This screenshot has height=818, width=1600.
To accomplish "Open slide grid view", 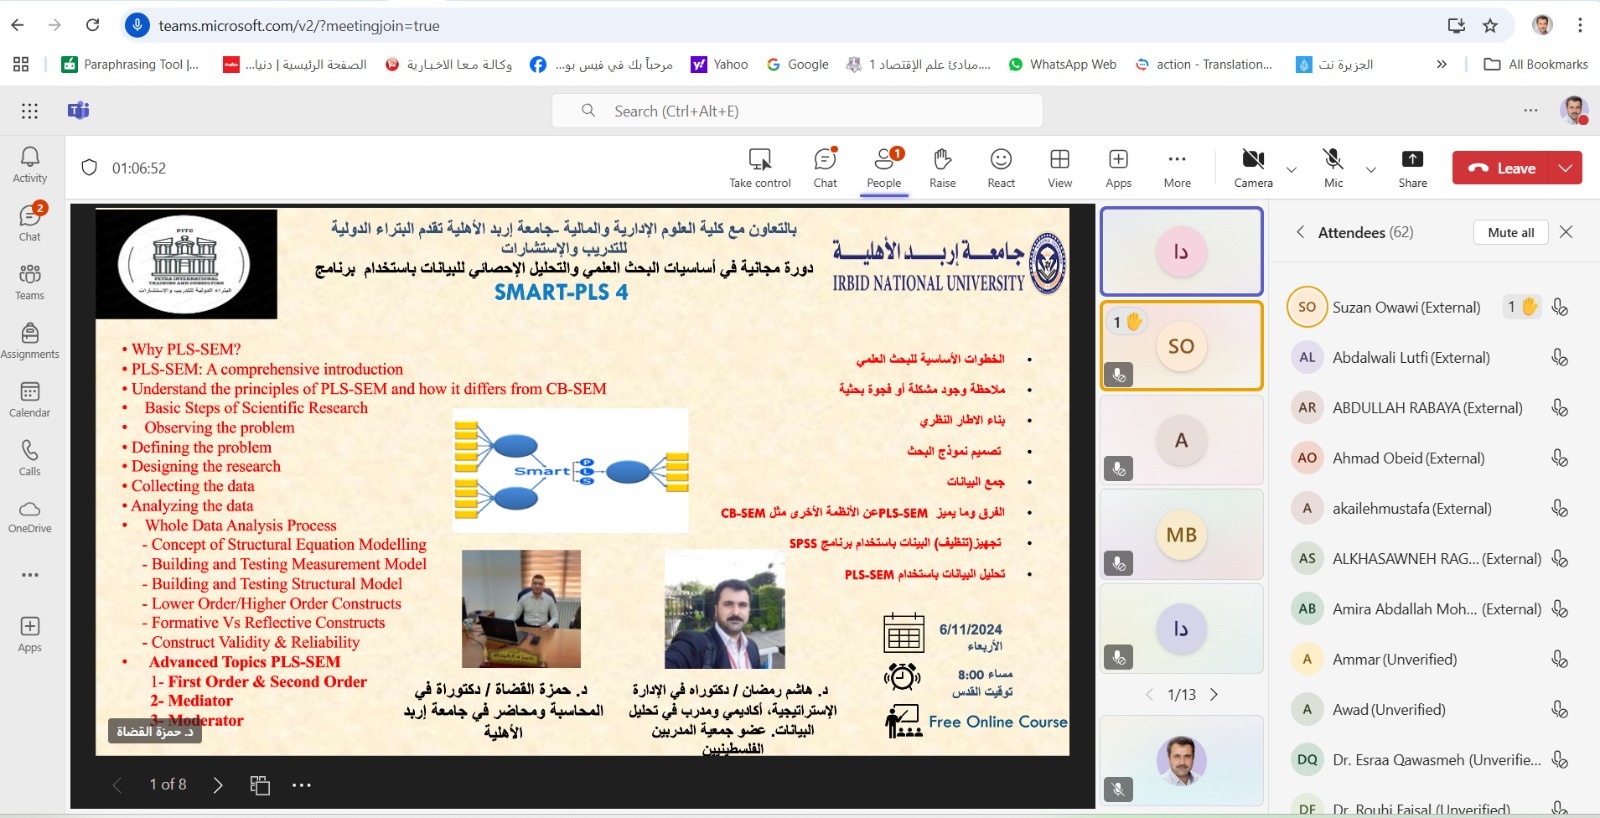I will click(260, 785).
